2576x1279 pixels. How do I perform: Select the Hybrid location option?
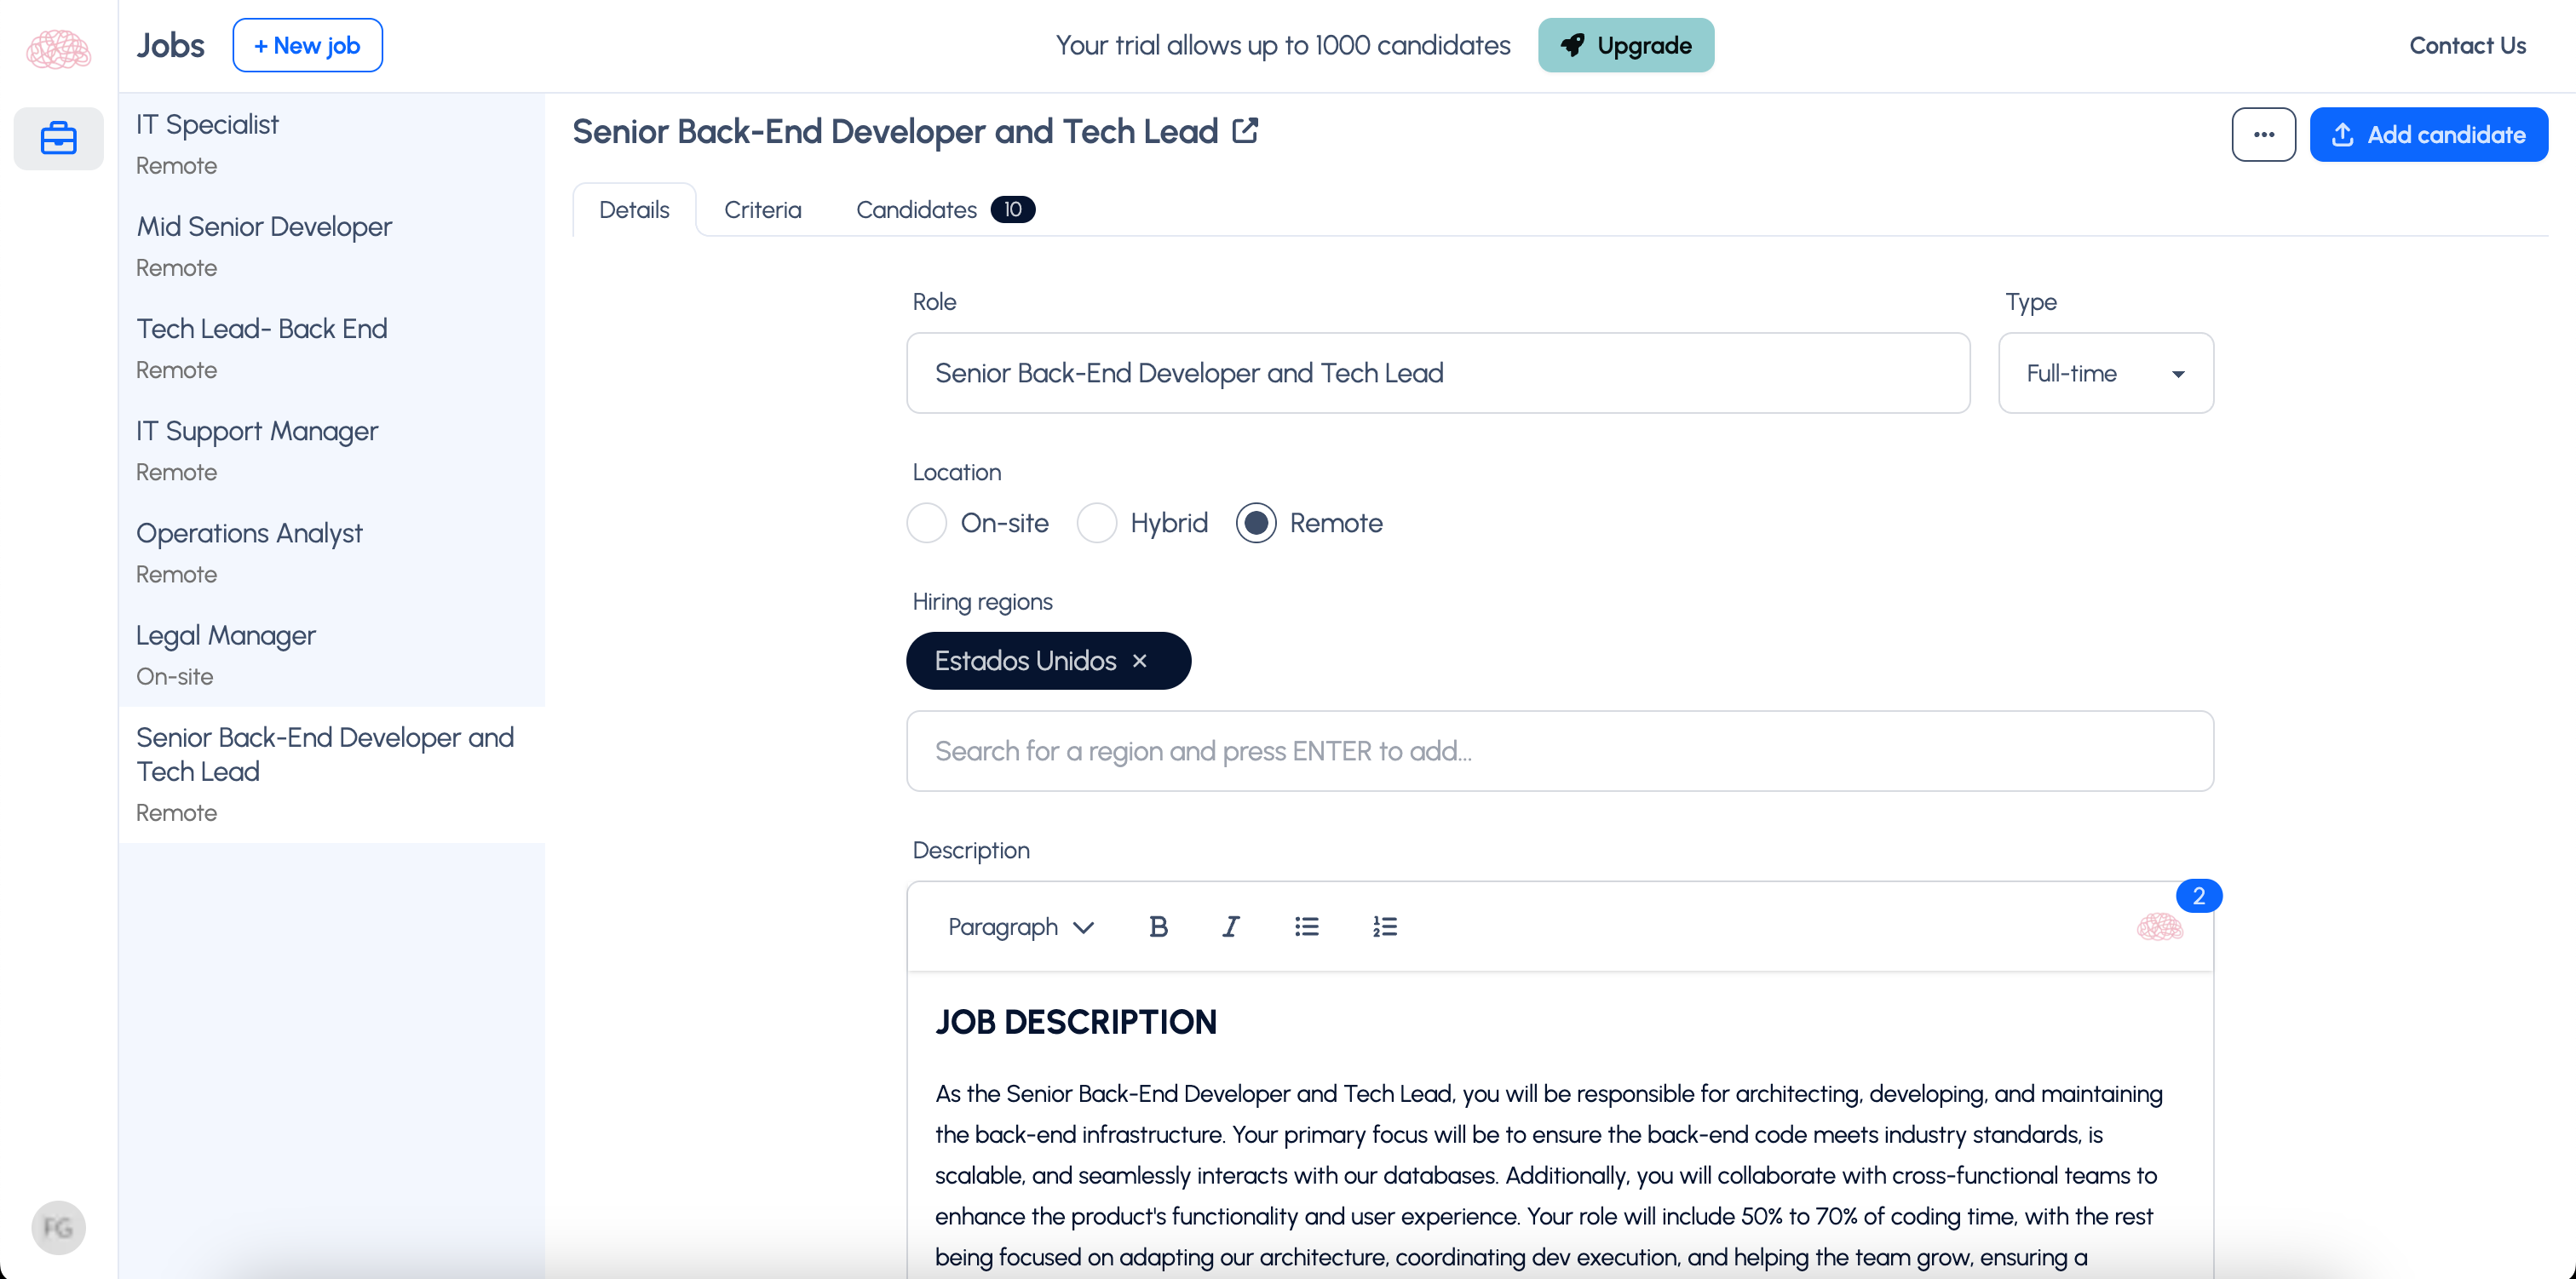pyautogui.click(x=1097, y=523)
